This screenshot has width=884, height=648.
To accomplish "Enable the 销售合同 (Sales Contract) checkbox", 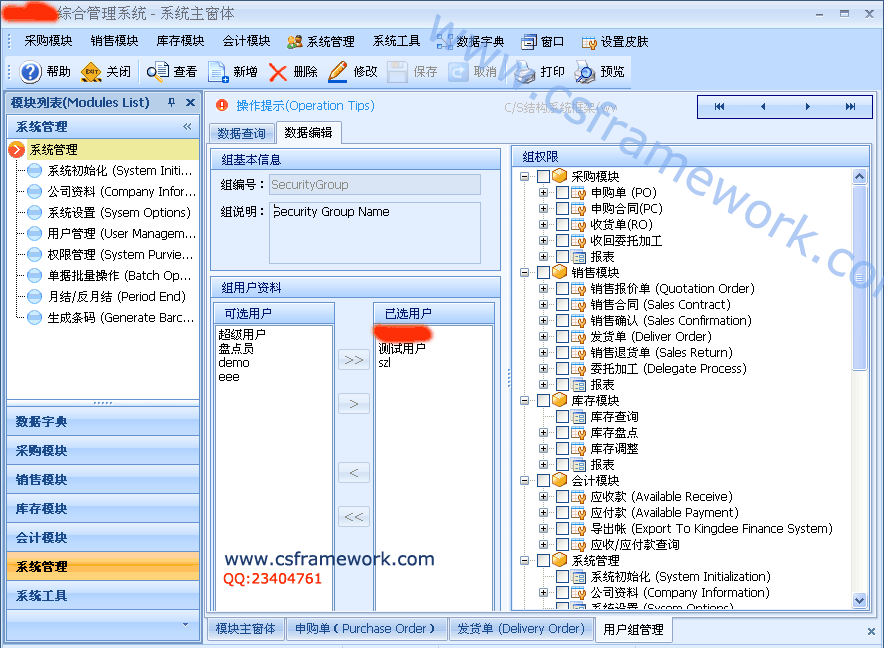I will click(x=562, y=305).
